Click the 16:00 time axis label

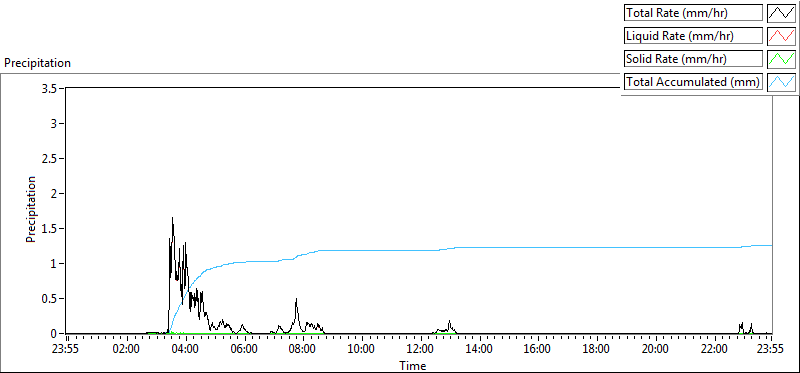tap(538, 350)
